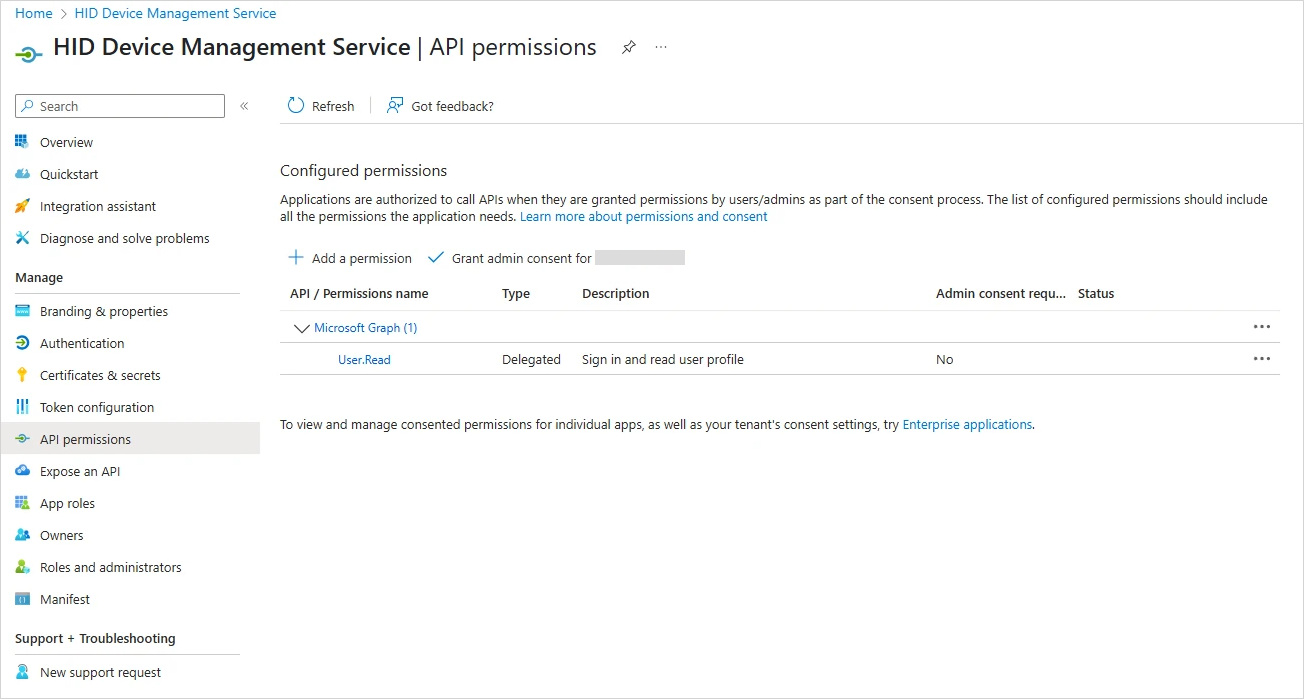Go to Expose an API
This screenshot has width=1304, height=699.
[x=80, y=471]
